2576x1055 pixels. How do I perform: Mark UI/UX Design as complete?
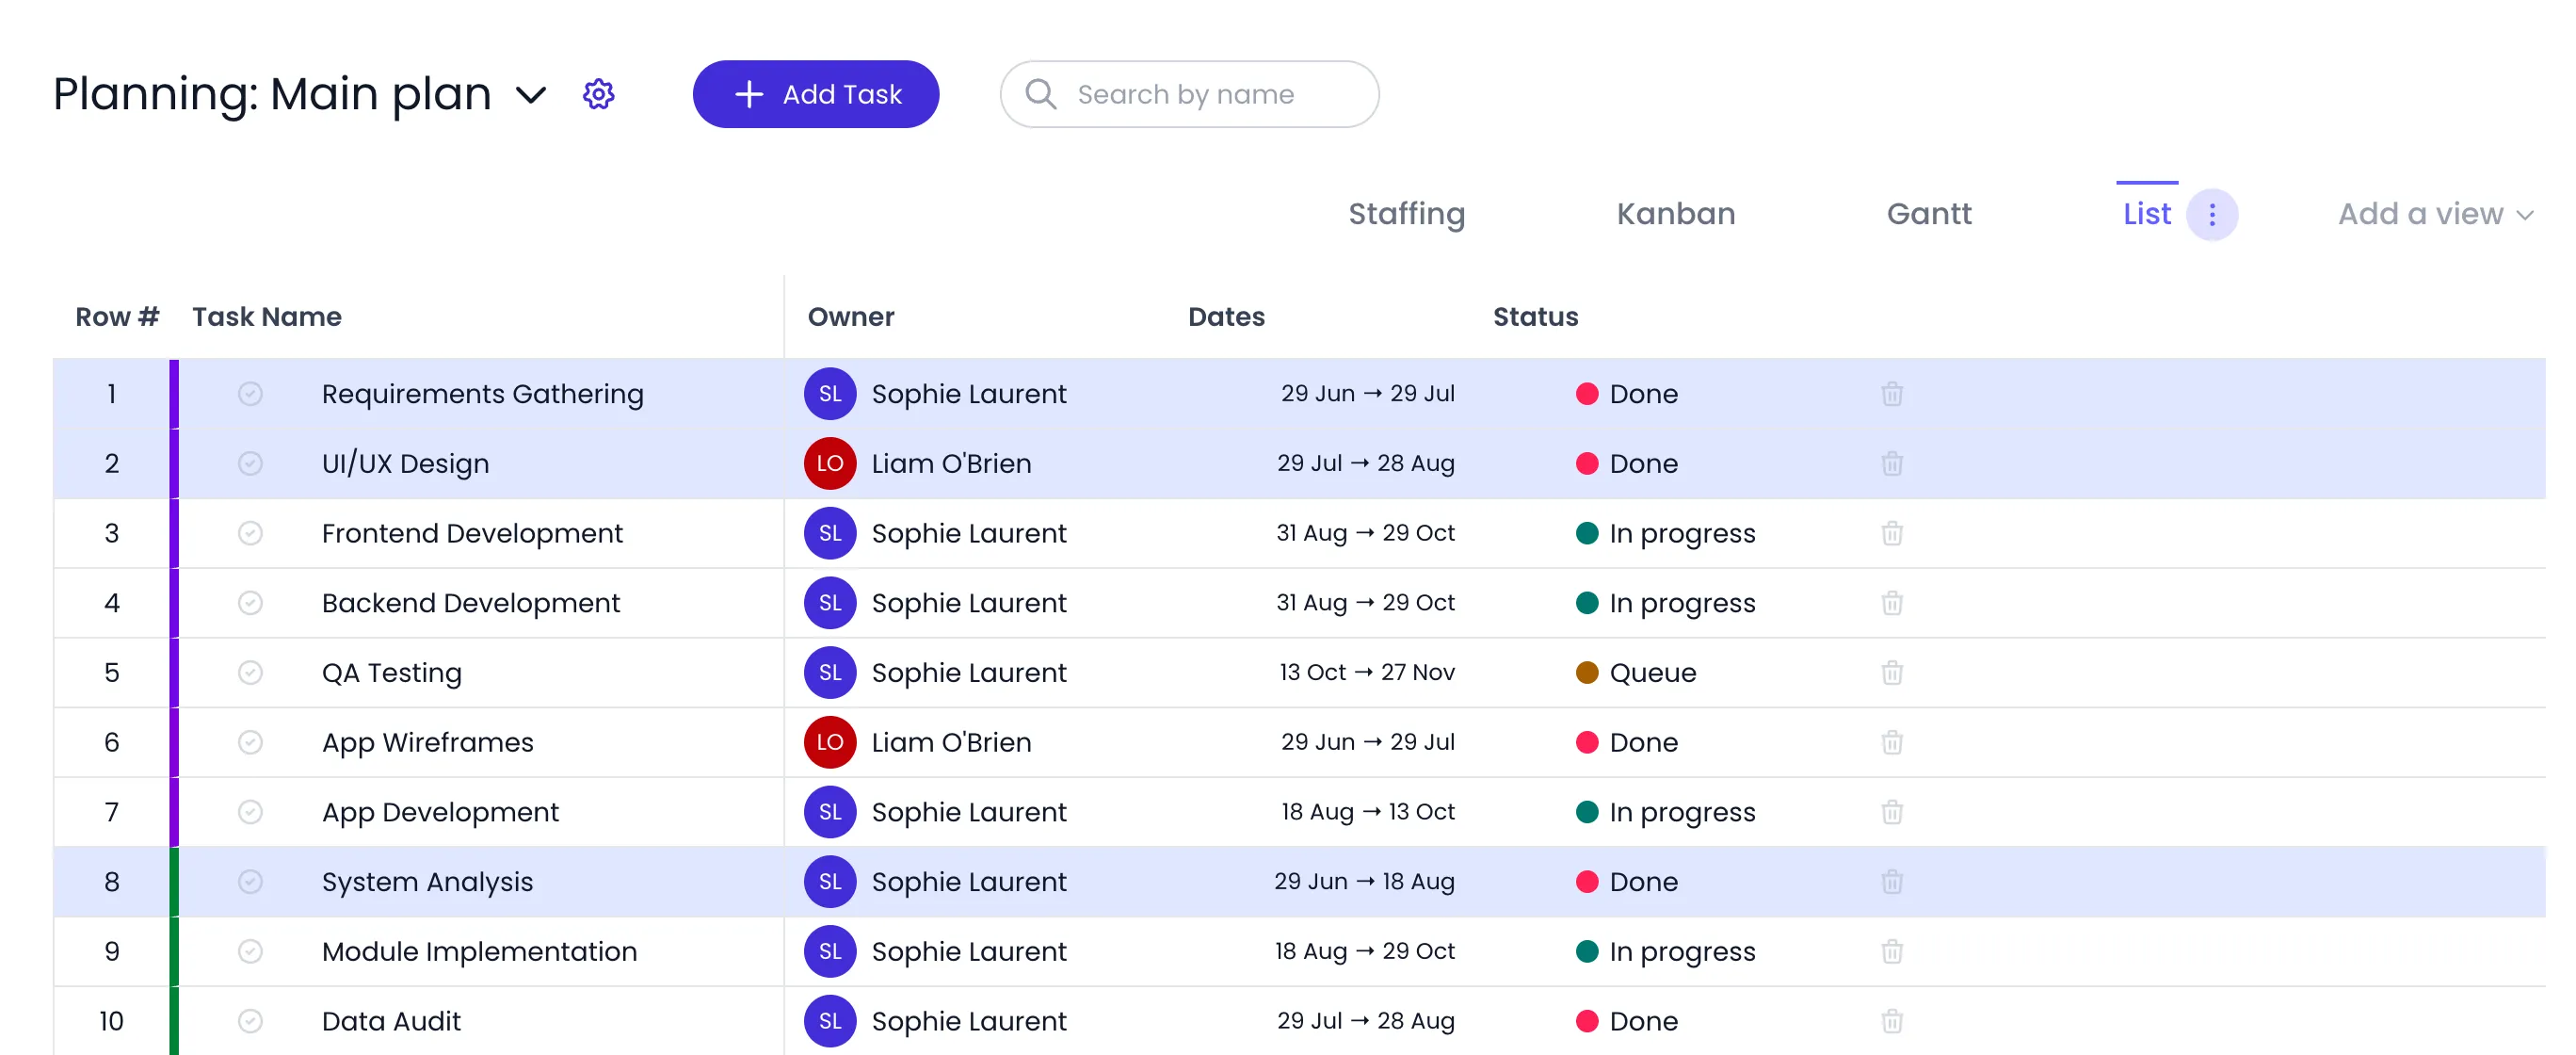(x=250, y=464)
